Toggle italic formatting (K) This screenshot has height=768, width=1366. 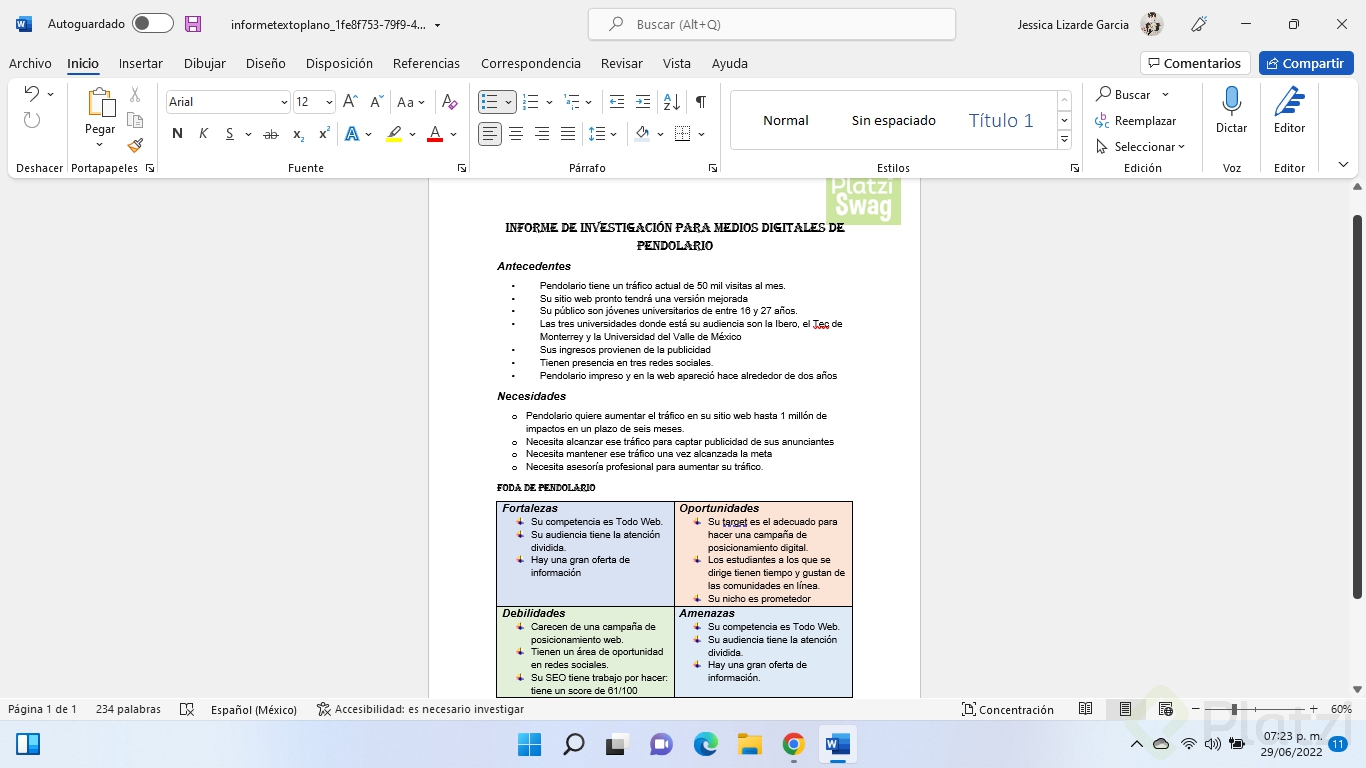[203, 134]
